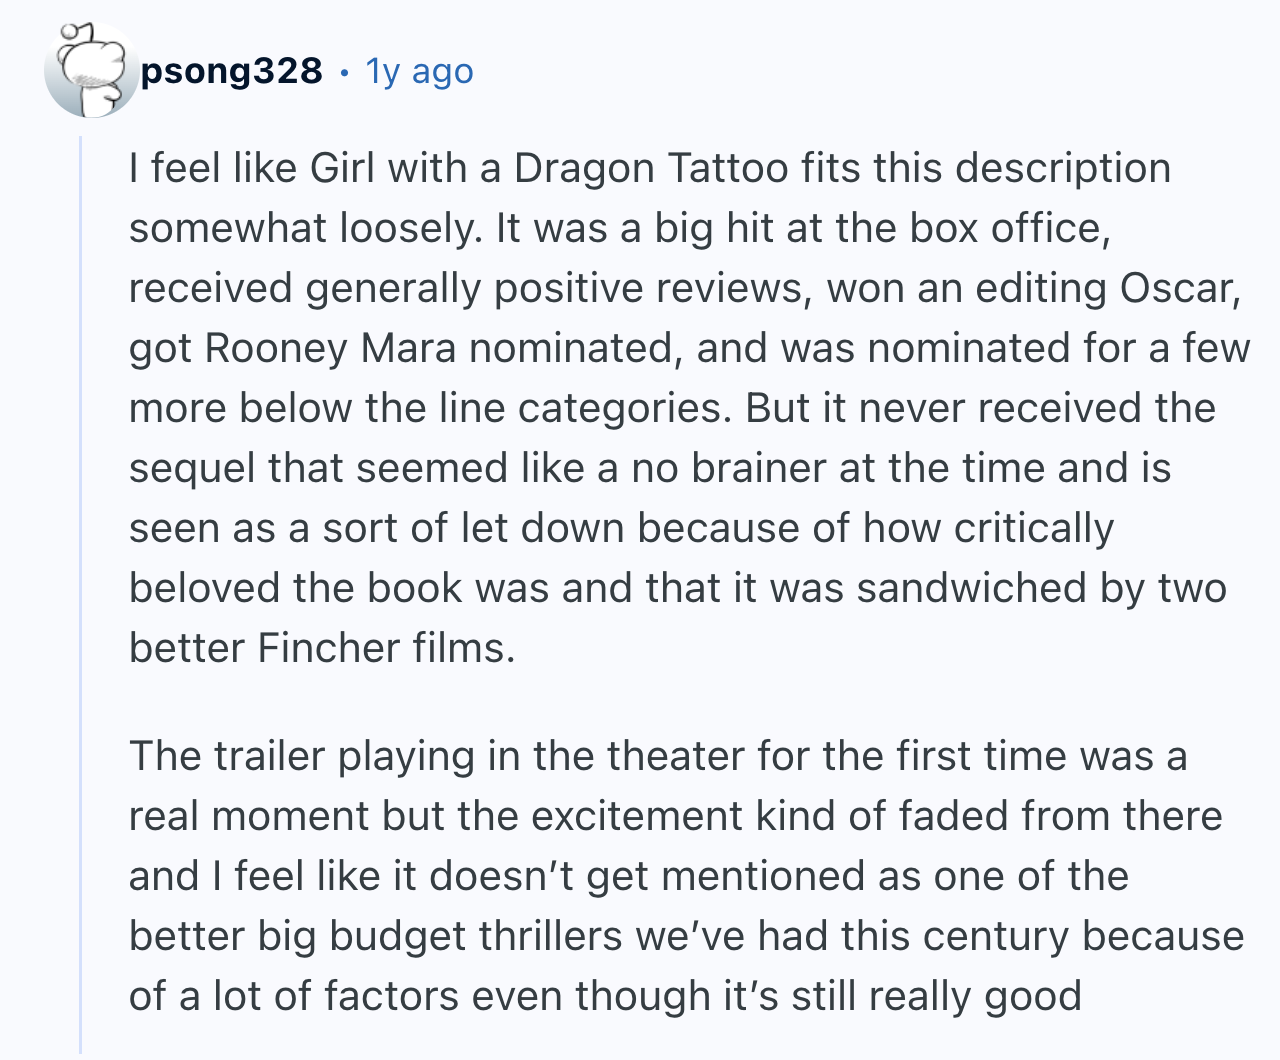The width and height of the screenshot is (1280, 1060).
Task: Click the phrase 'box office' in the comment
Action: (1010, 228)
